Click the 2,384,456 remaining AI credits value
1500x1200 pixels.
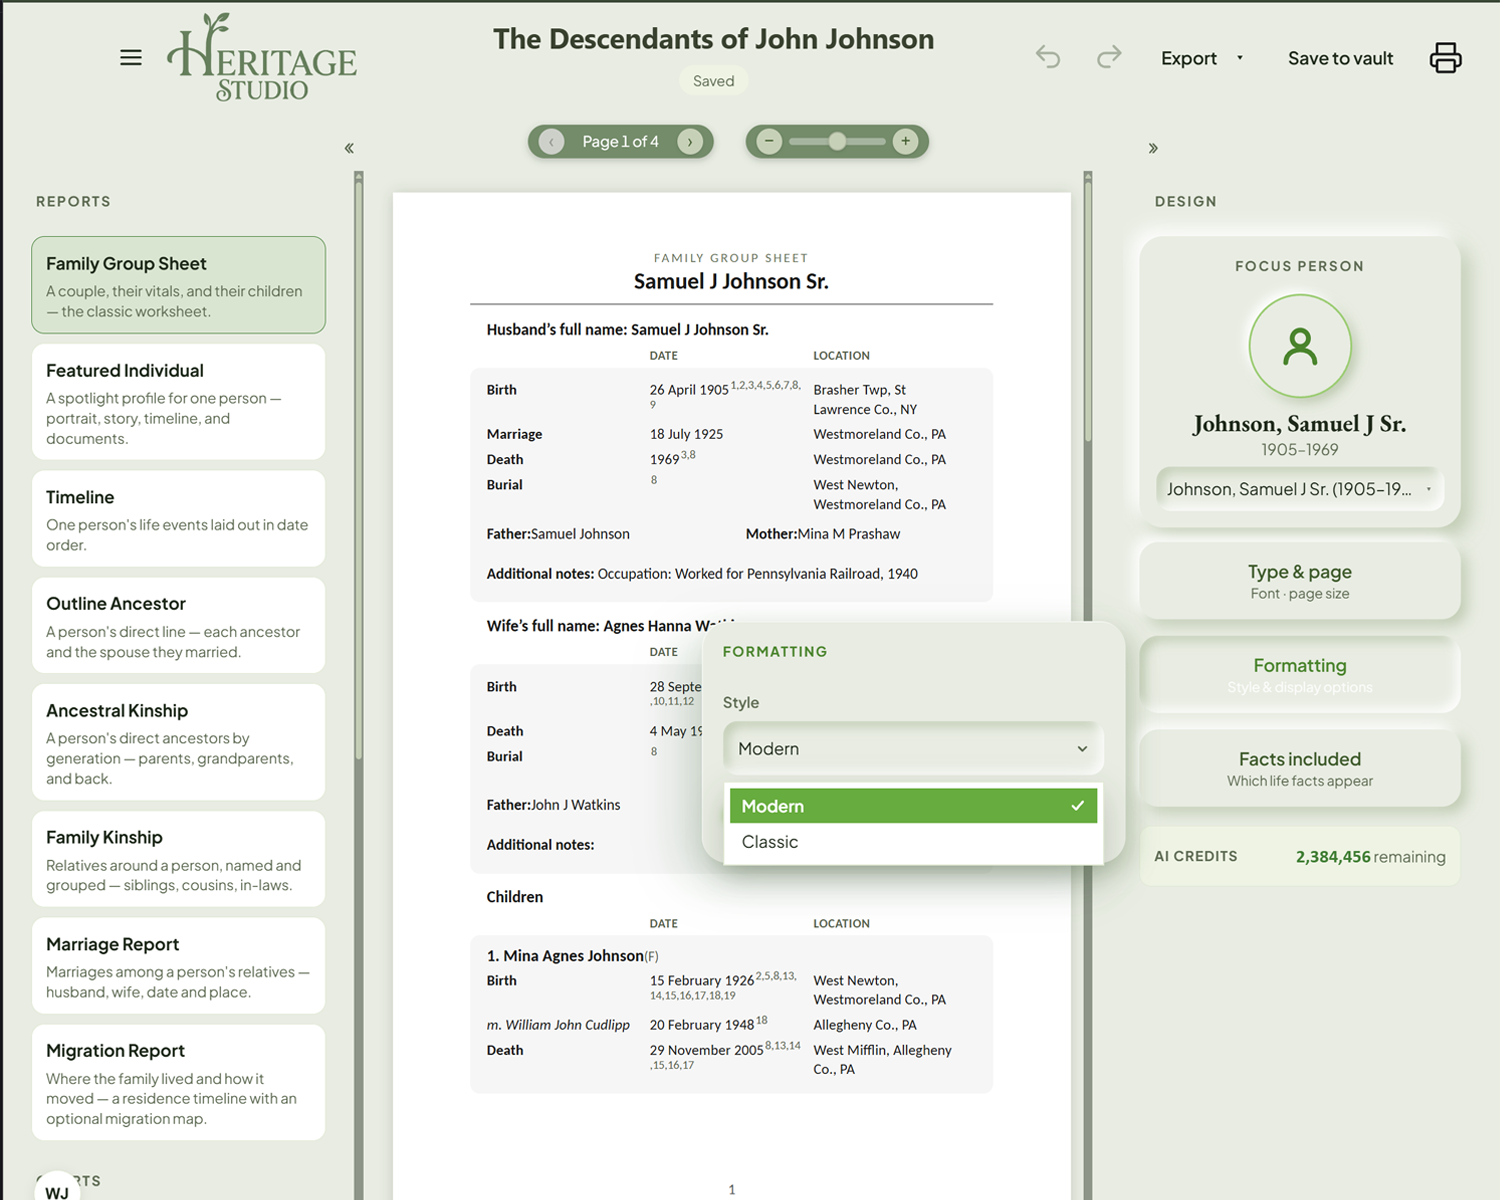click(x=1370, y=857)
